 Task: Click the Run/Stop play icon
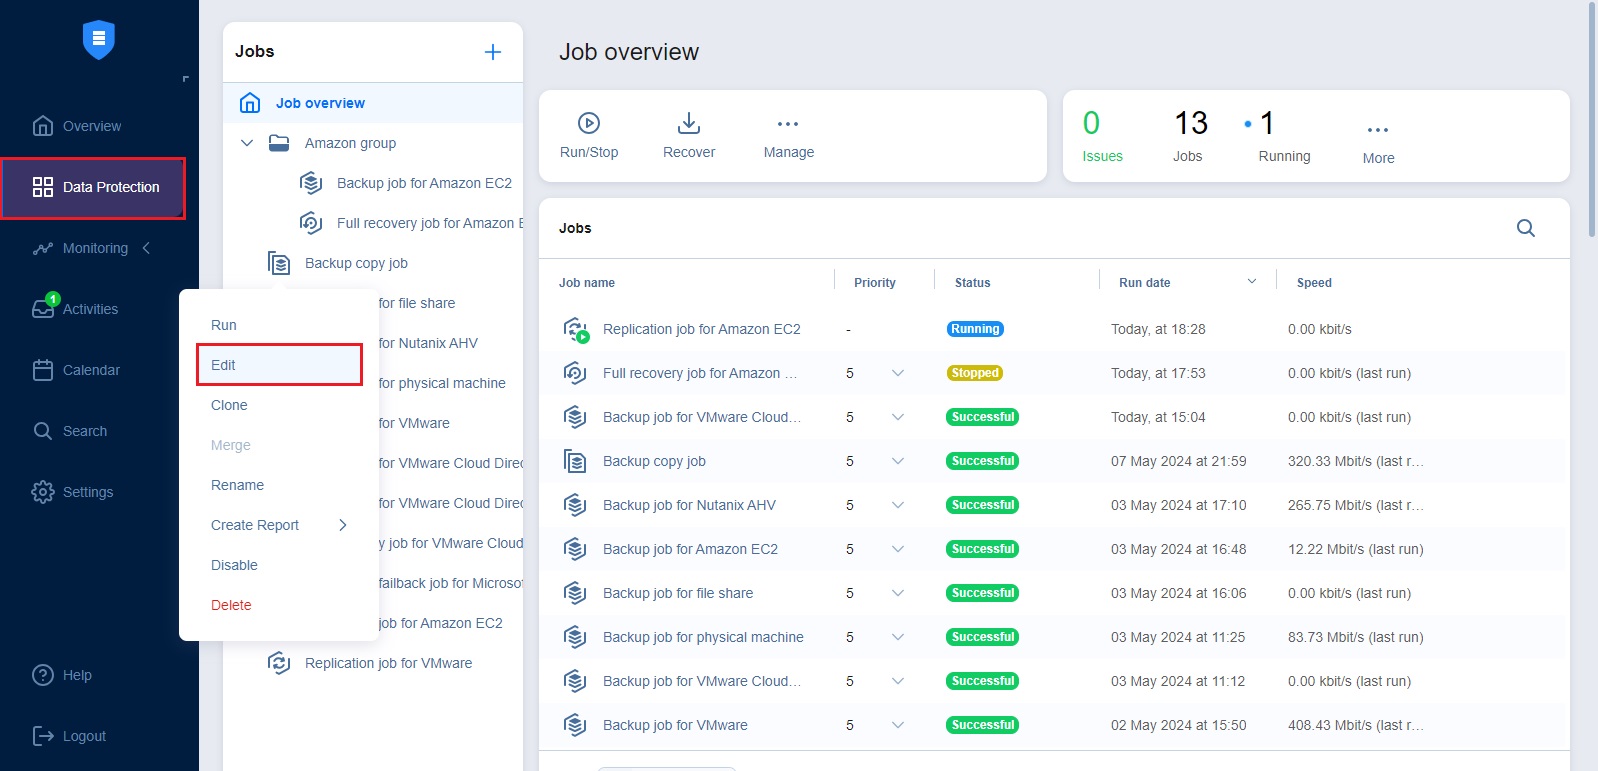[x=589, y=123]
